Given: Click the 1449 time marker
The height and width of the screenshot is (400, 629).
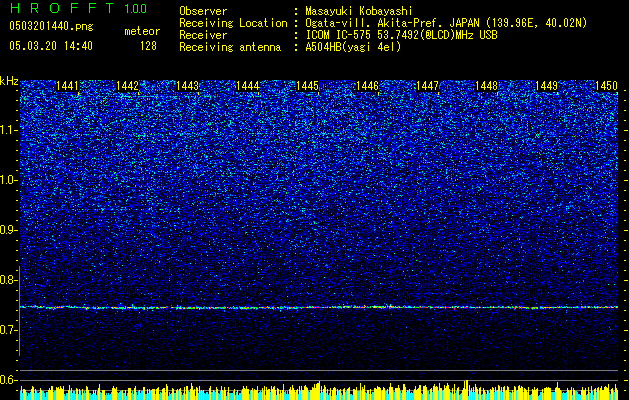Looking at the screenshot, I should [547, 86].
